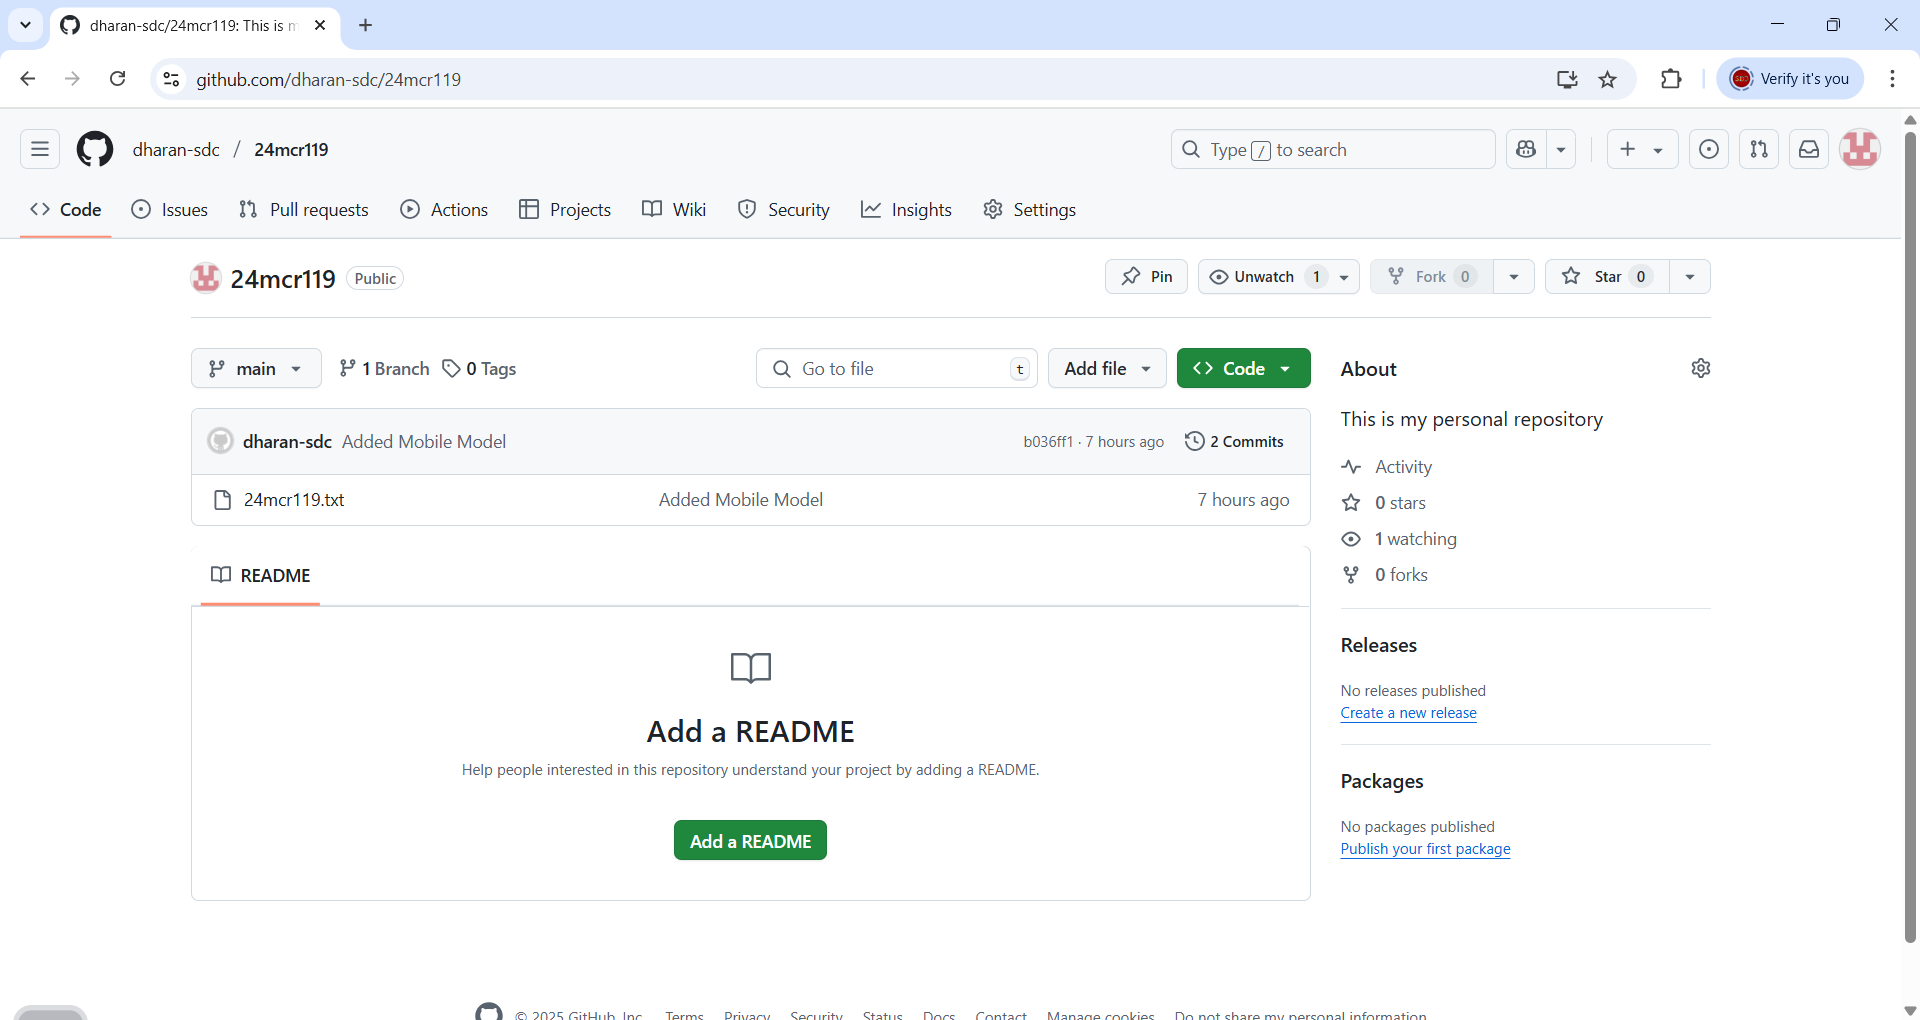The image size is (1920, 1020).
Task: View the 0 stars link
Action: pyautogui.click(x=1399, y=503)
